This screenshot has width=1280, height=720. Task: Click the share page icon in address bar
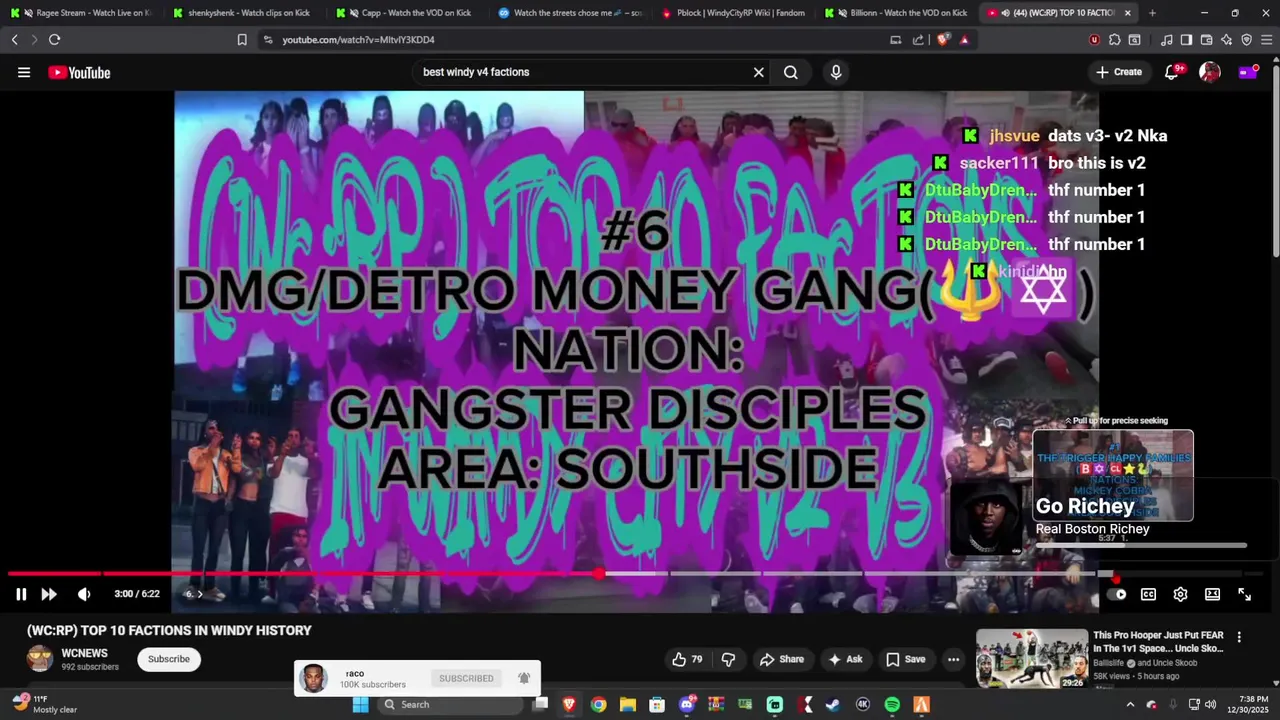coord(918,40)
